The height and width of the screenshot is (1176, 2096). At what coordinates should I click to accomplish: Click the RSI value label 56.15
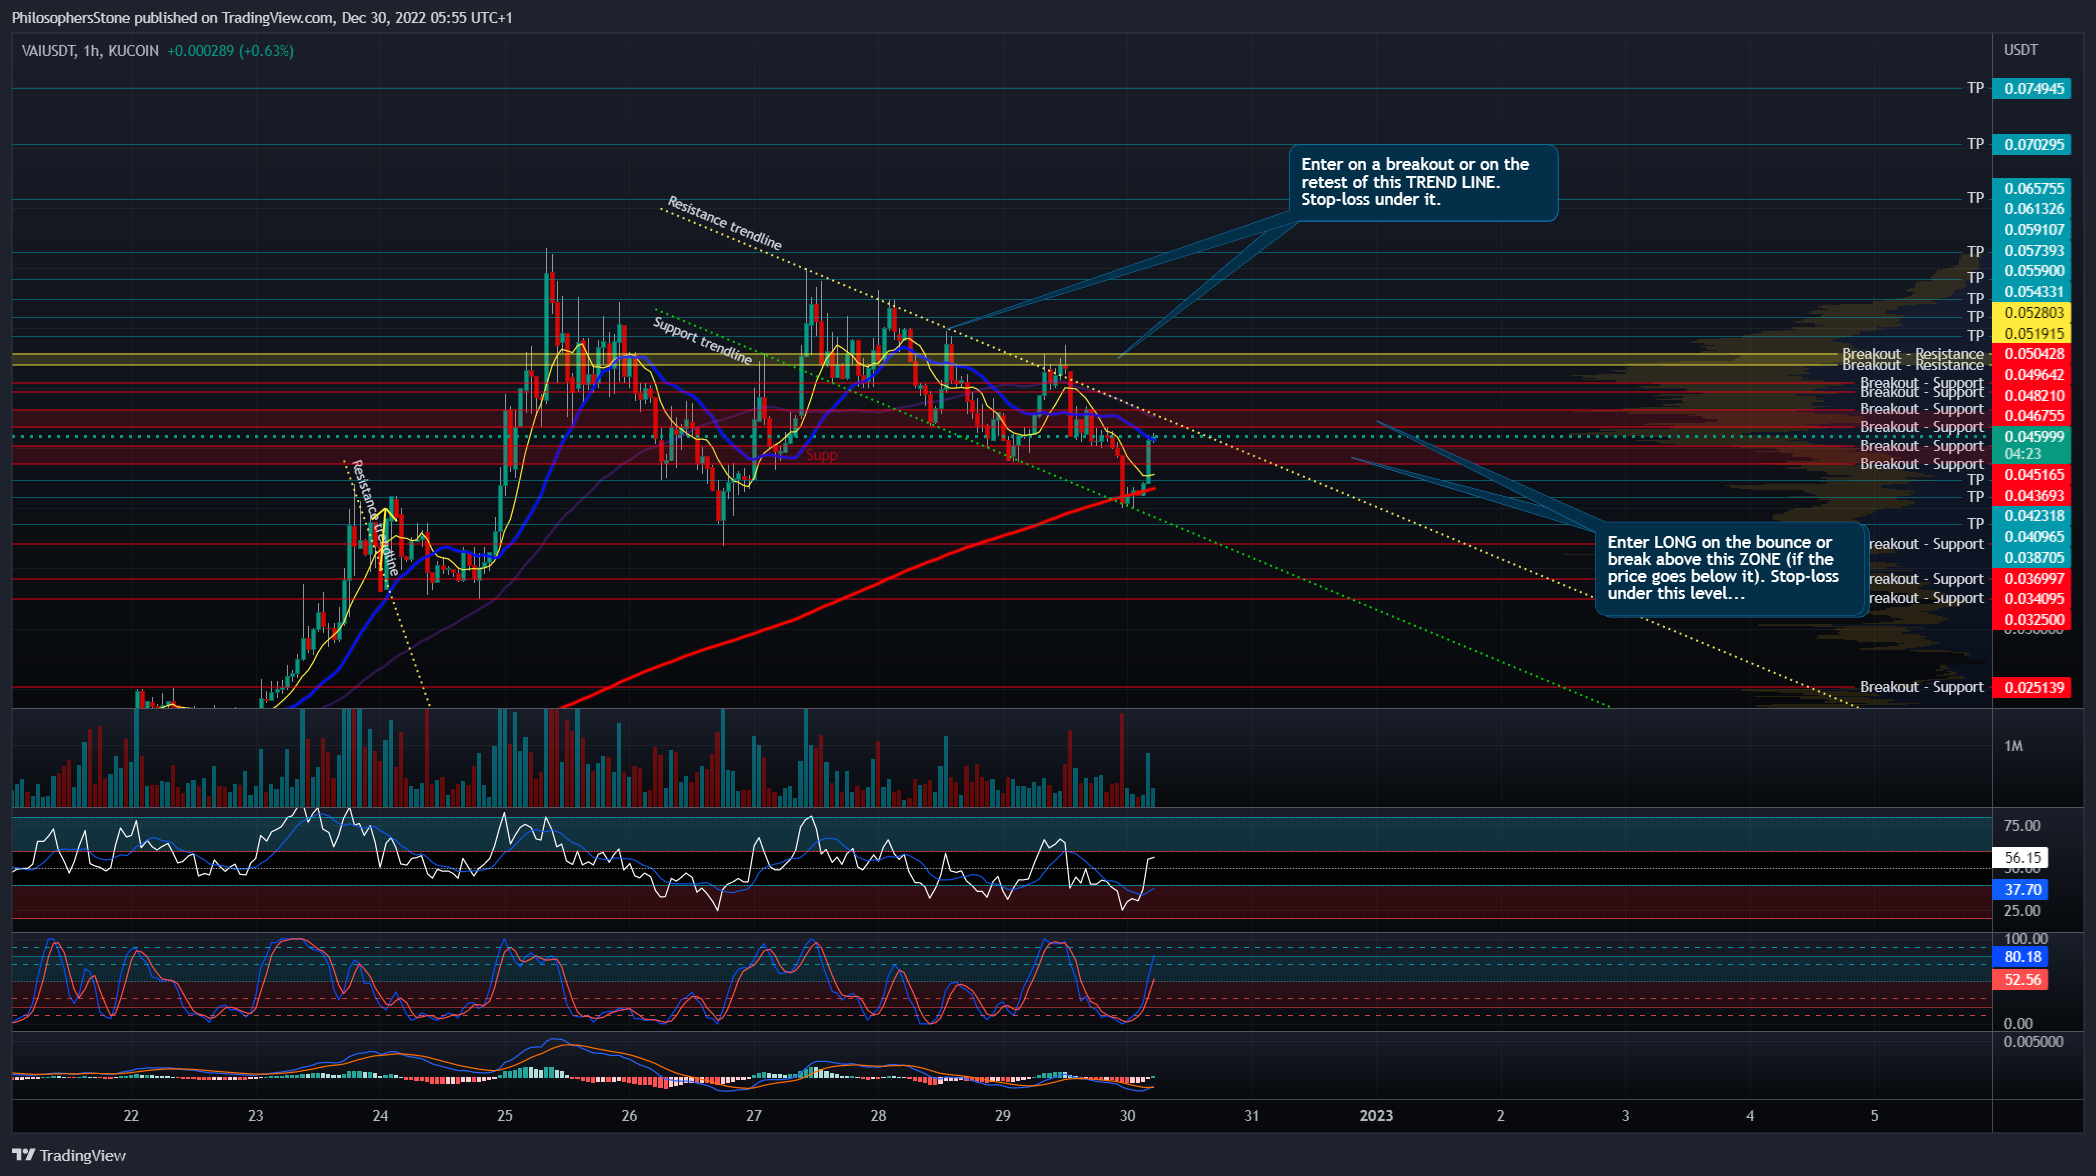pos(2021,858)
